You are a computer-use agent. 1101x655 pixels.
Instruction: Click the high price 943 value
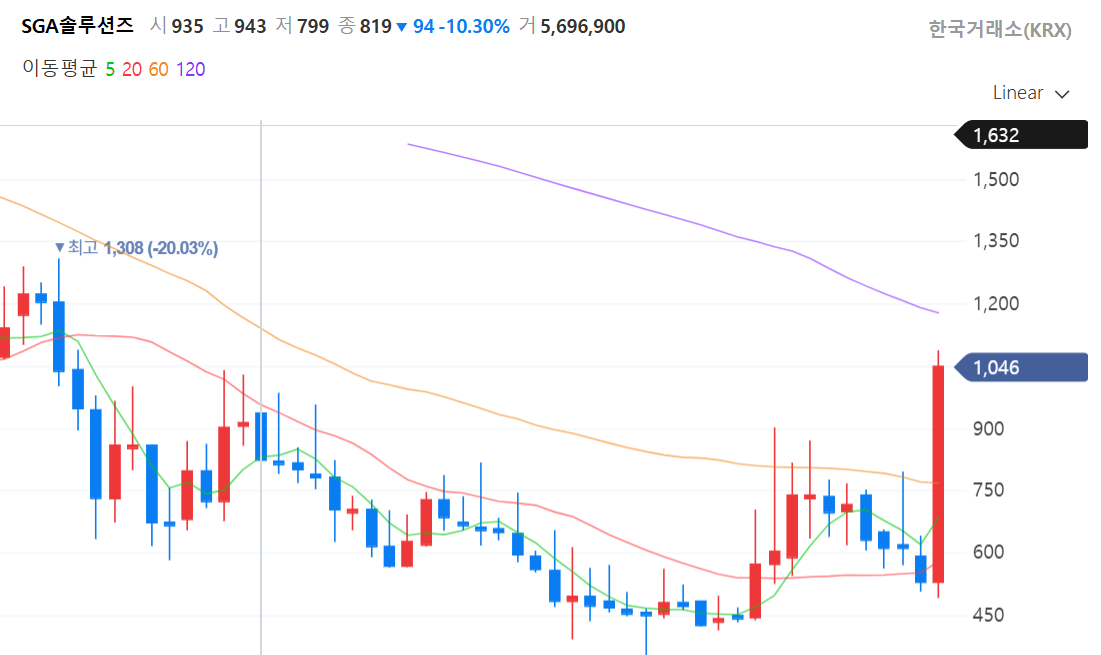pos(250,27)
